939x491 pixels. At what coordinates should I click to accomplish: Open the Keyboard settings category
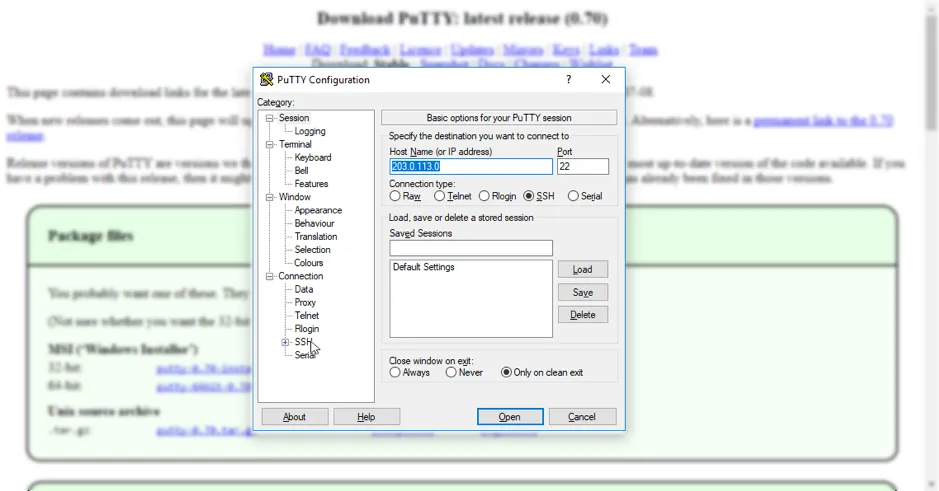tap(313, 157)
